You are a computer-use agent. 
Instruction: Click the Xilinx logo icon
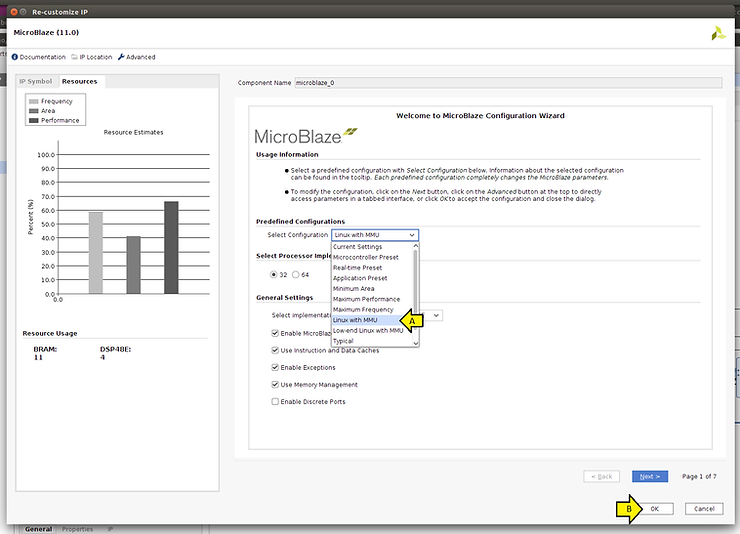click(x=718, y=33)
